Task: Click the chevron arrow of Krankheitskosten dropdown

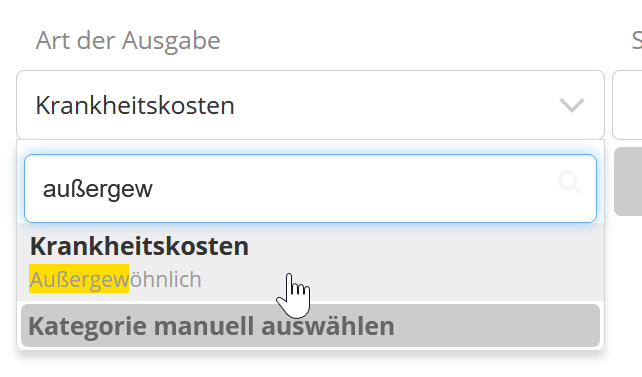Action: tap(572, 105)
